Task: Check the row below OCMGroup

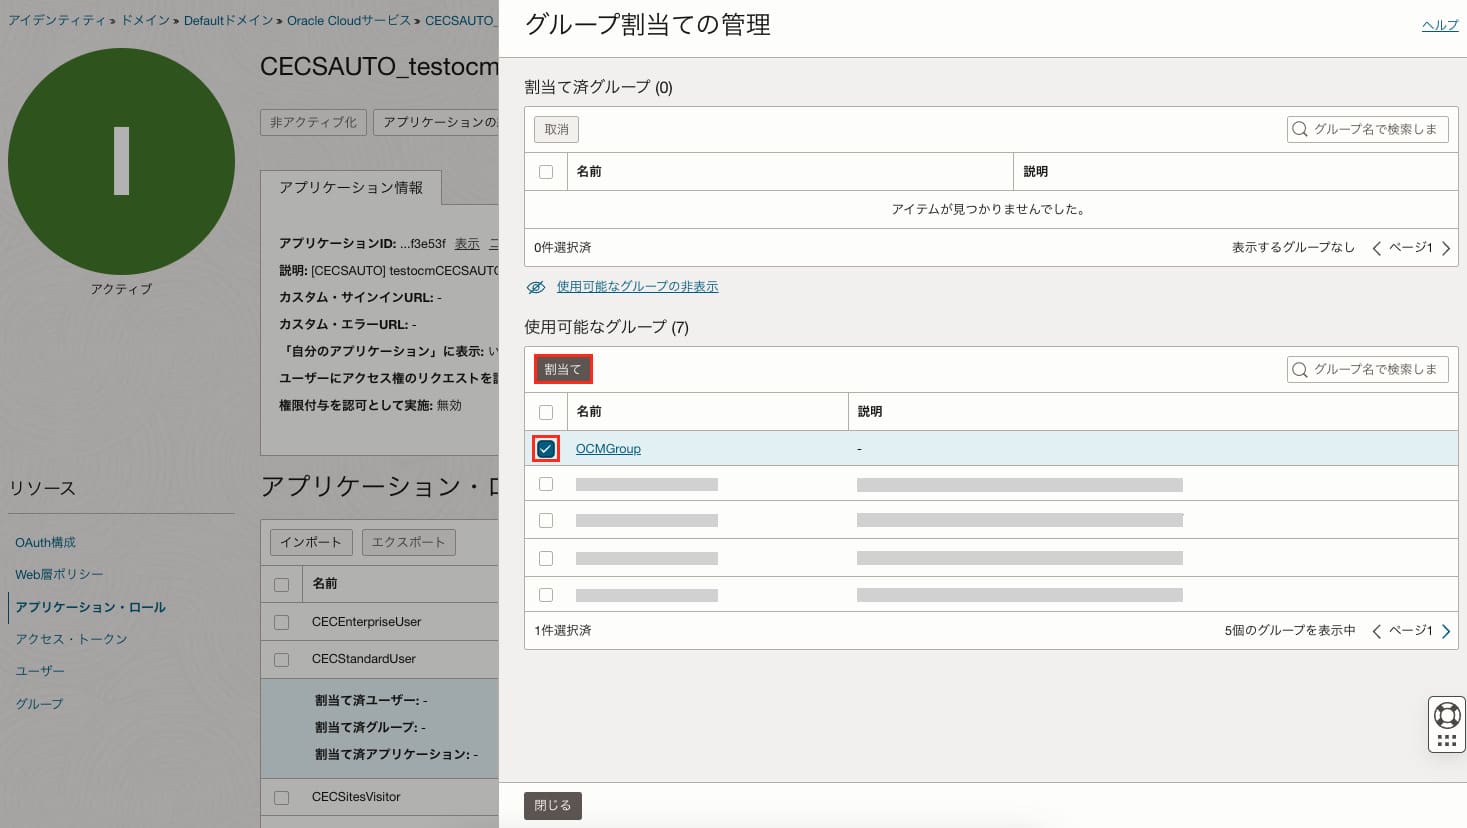Action: (x=546, y=484)
